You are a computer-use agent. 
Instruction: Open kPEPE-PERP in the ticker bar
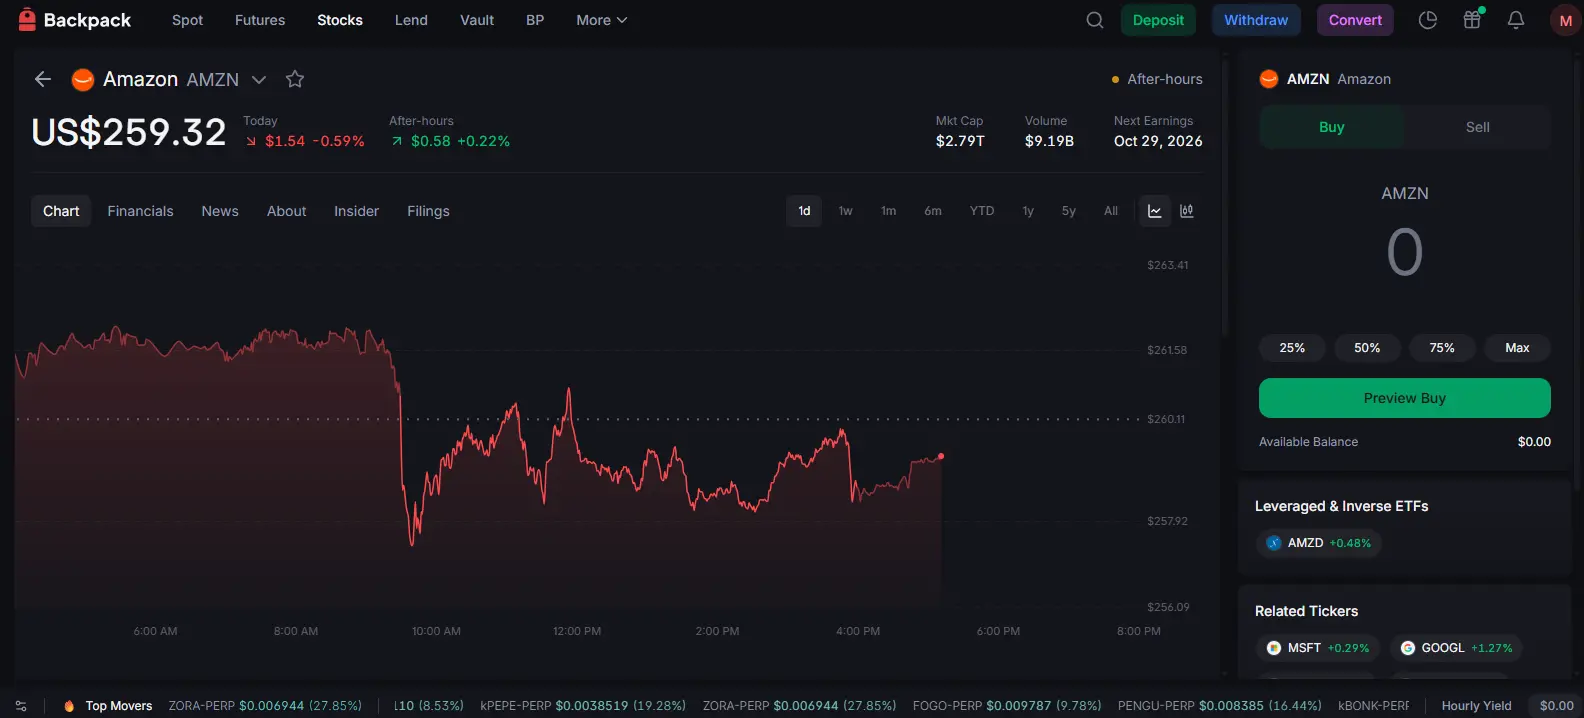coord(583,705)
